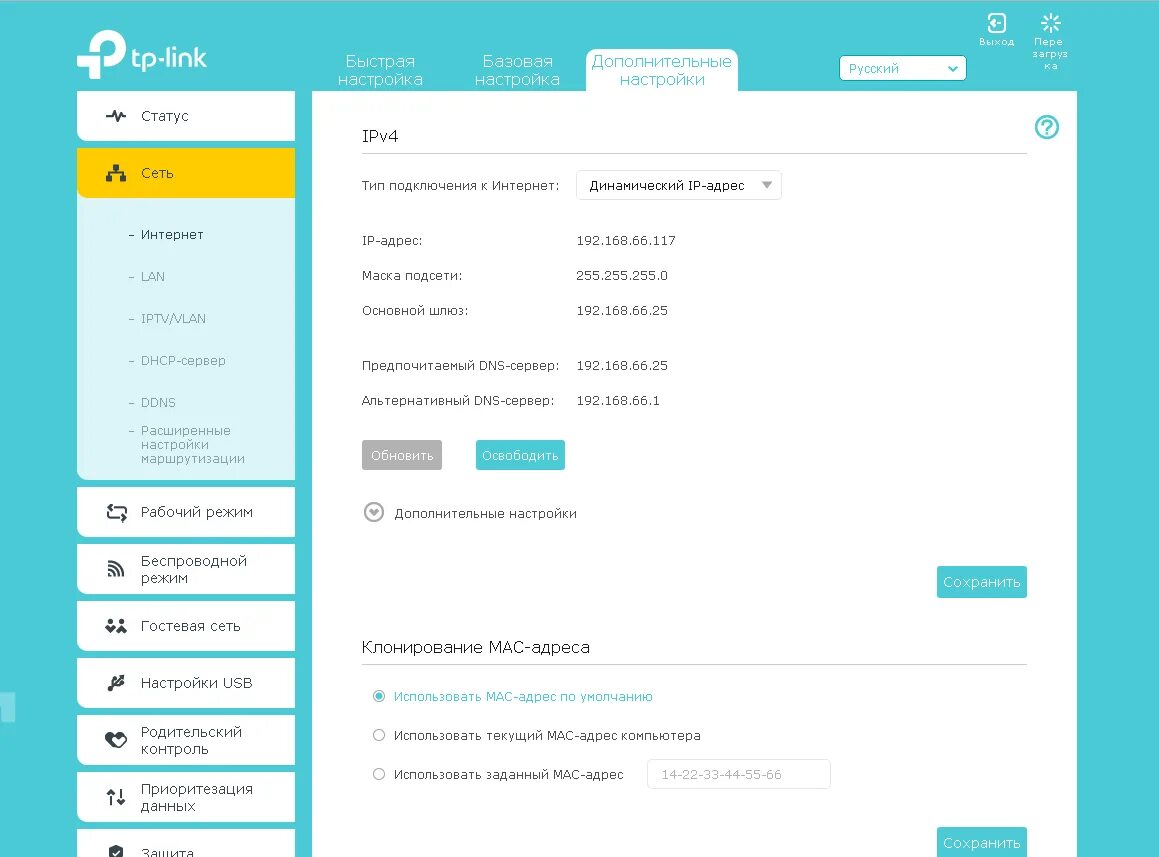Open the Сеть menu item
1159x857 pixels.
[186, 173]
